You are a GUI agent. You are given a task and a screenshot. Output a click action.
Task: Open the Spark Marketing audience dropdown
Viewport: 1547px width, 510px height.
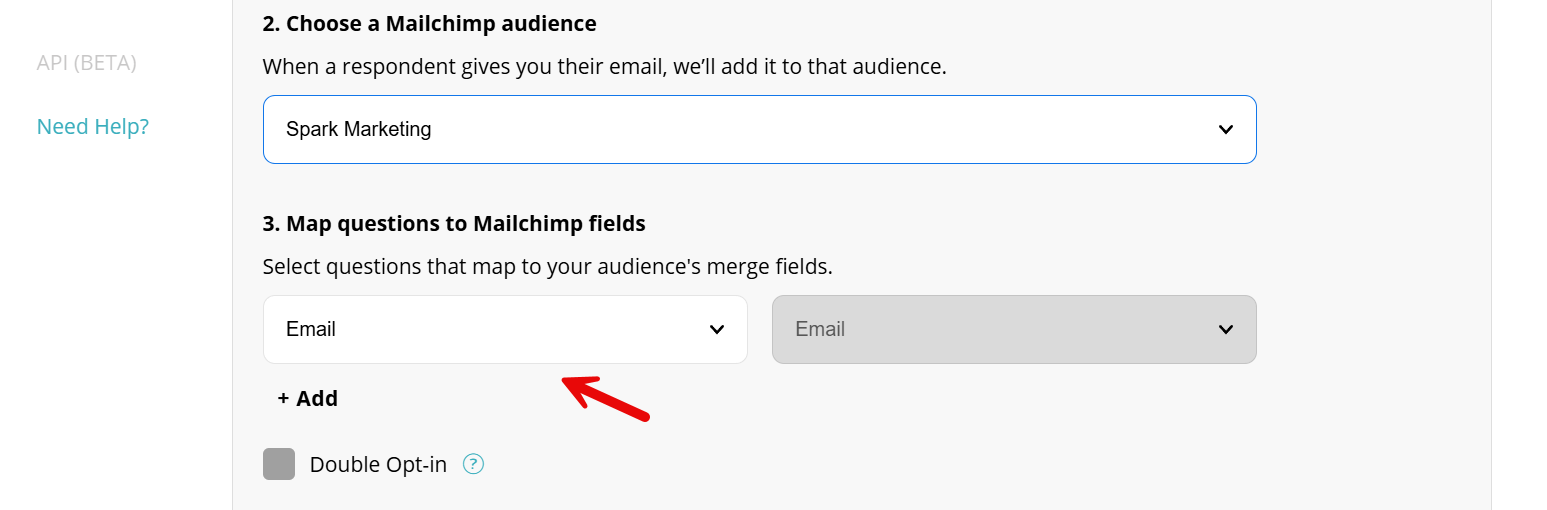tap(758, 129)
